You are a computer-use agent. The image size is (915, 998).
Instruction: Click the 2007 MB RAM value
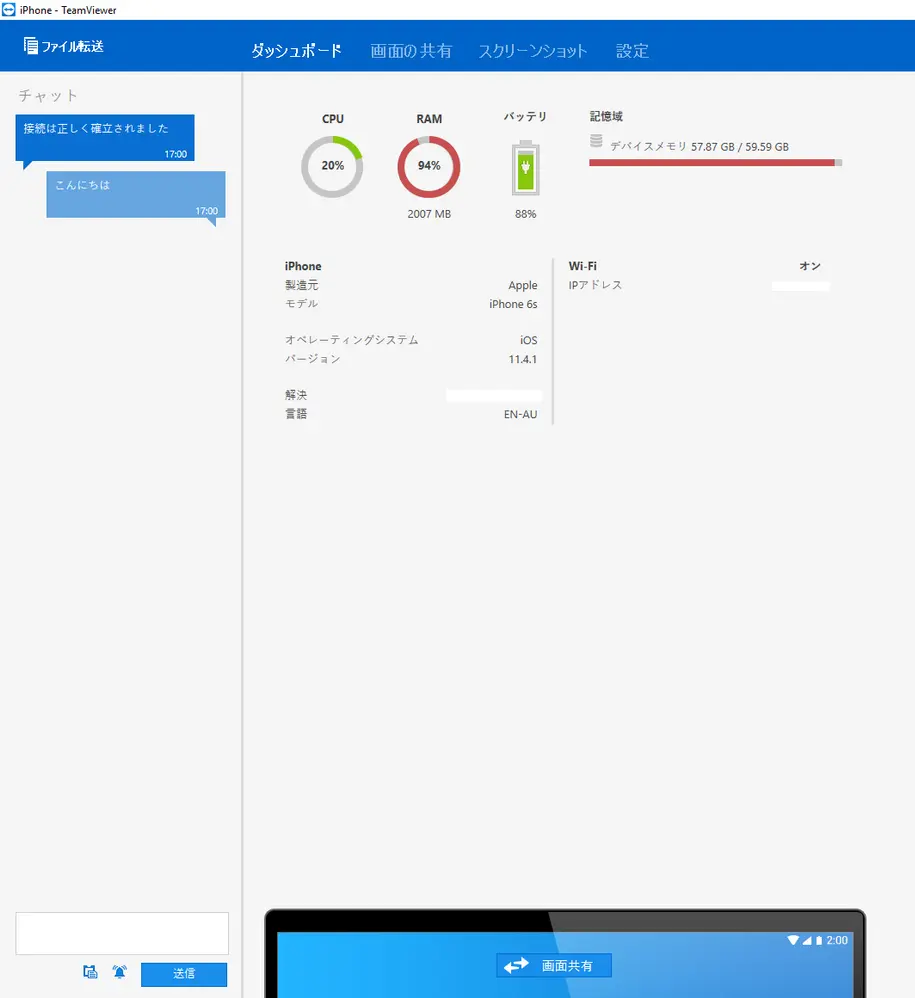pos(429,214)
